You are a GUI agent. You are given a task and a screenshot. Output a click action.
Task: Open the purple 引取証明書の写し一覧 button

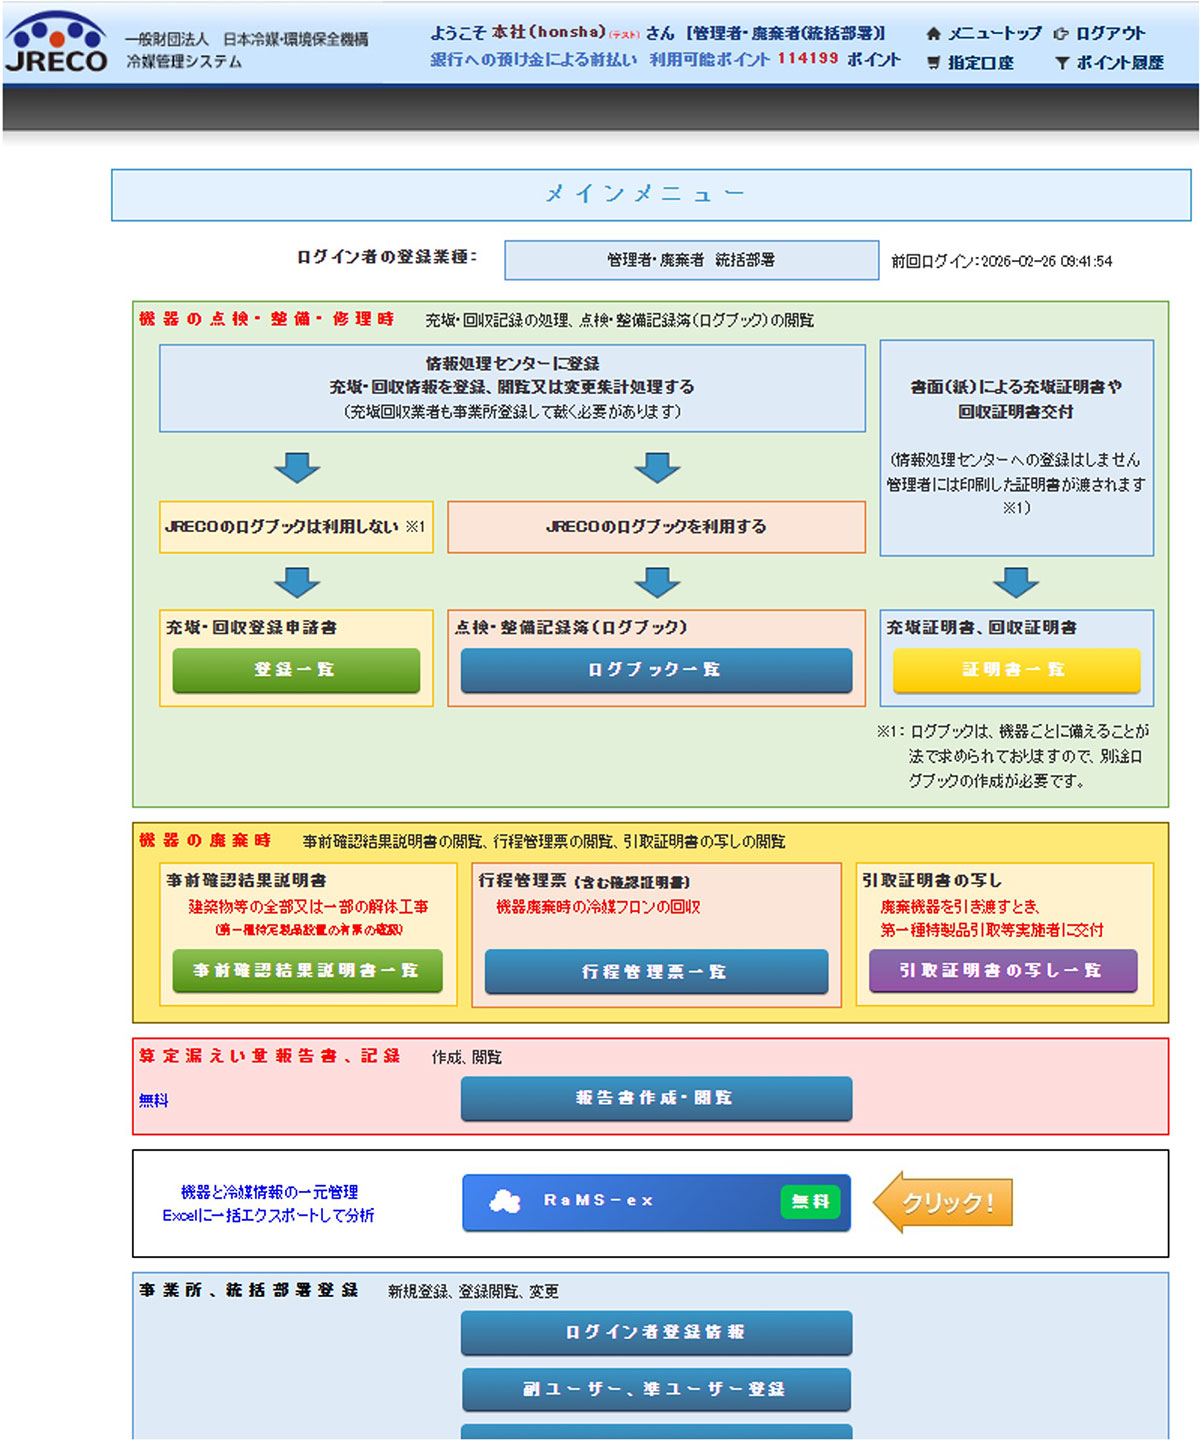(x=1003, y=971)
